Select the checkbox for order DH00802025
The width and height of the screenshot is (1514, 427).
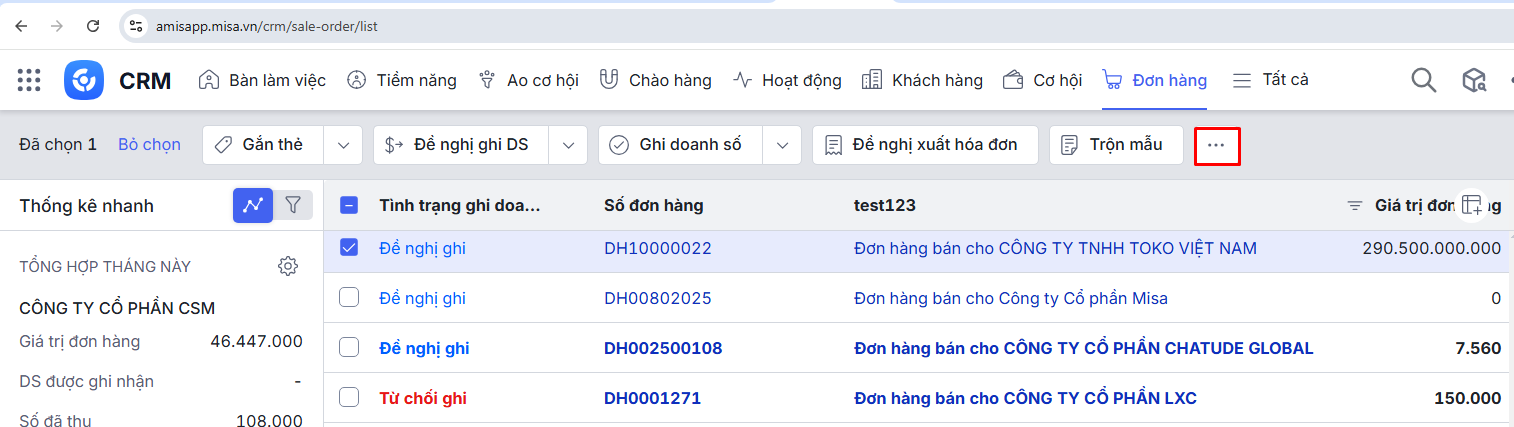(349, 298)
